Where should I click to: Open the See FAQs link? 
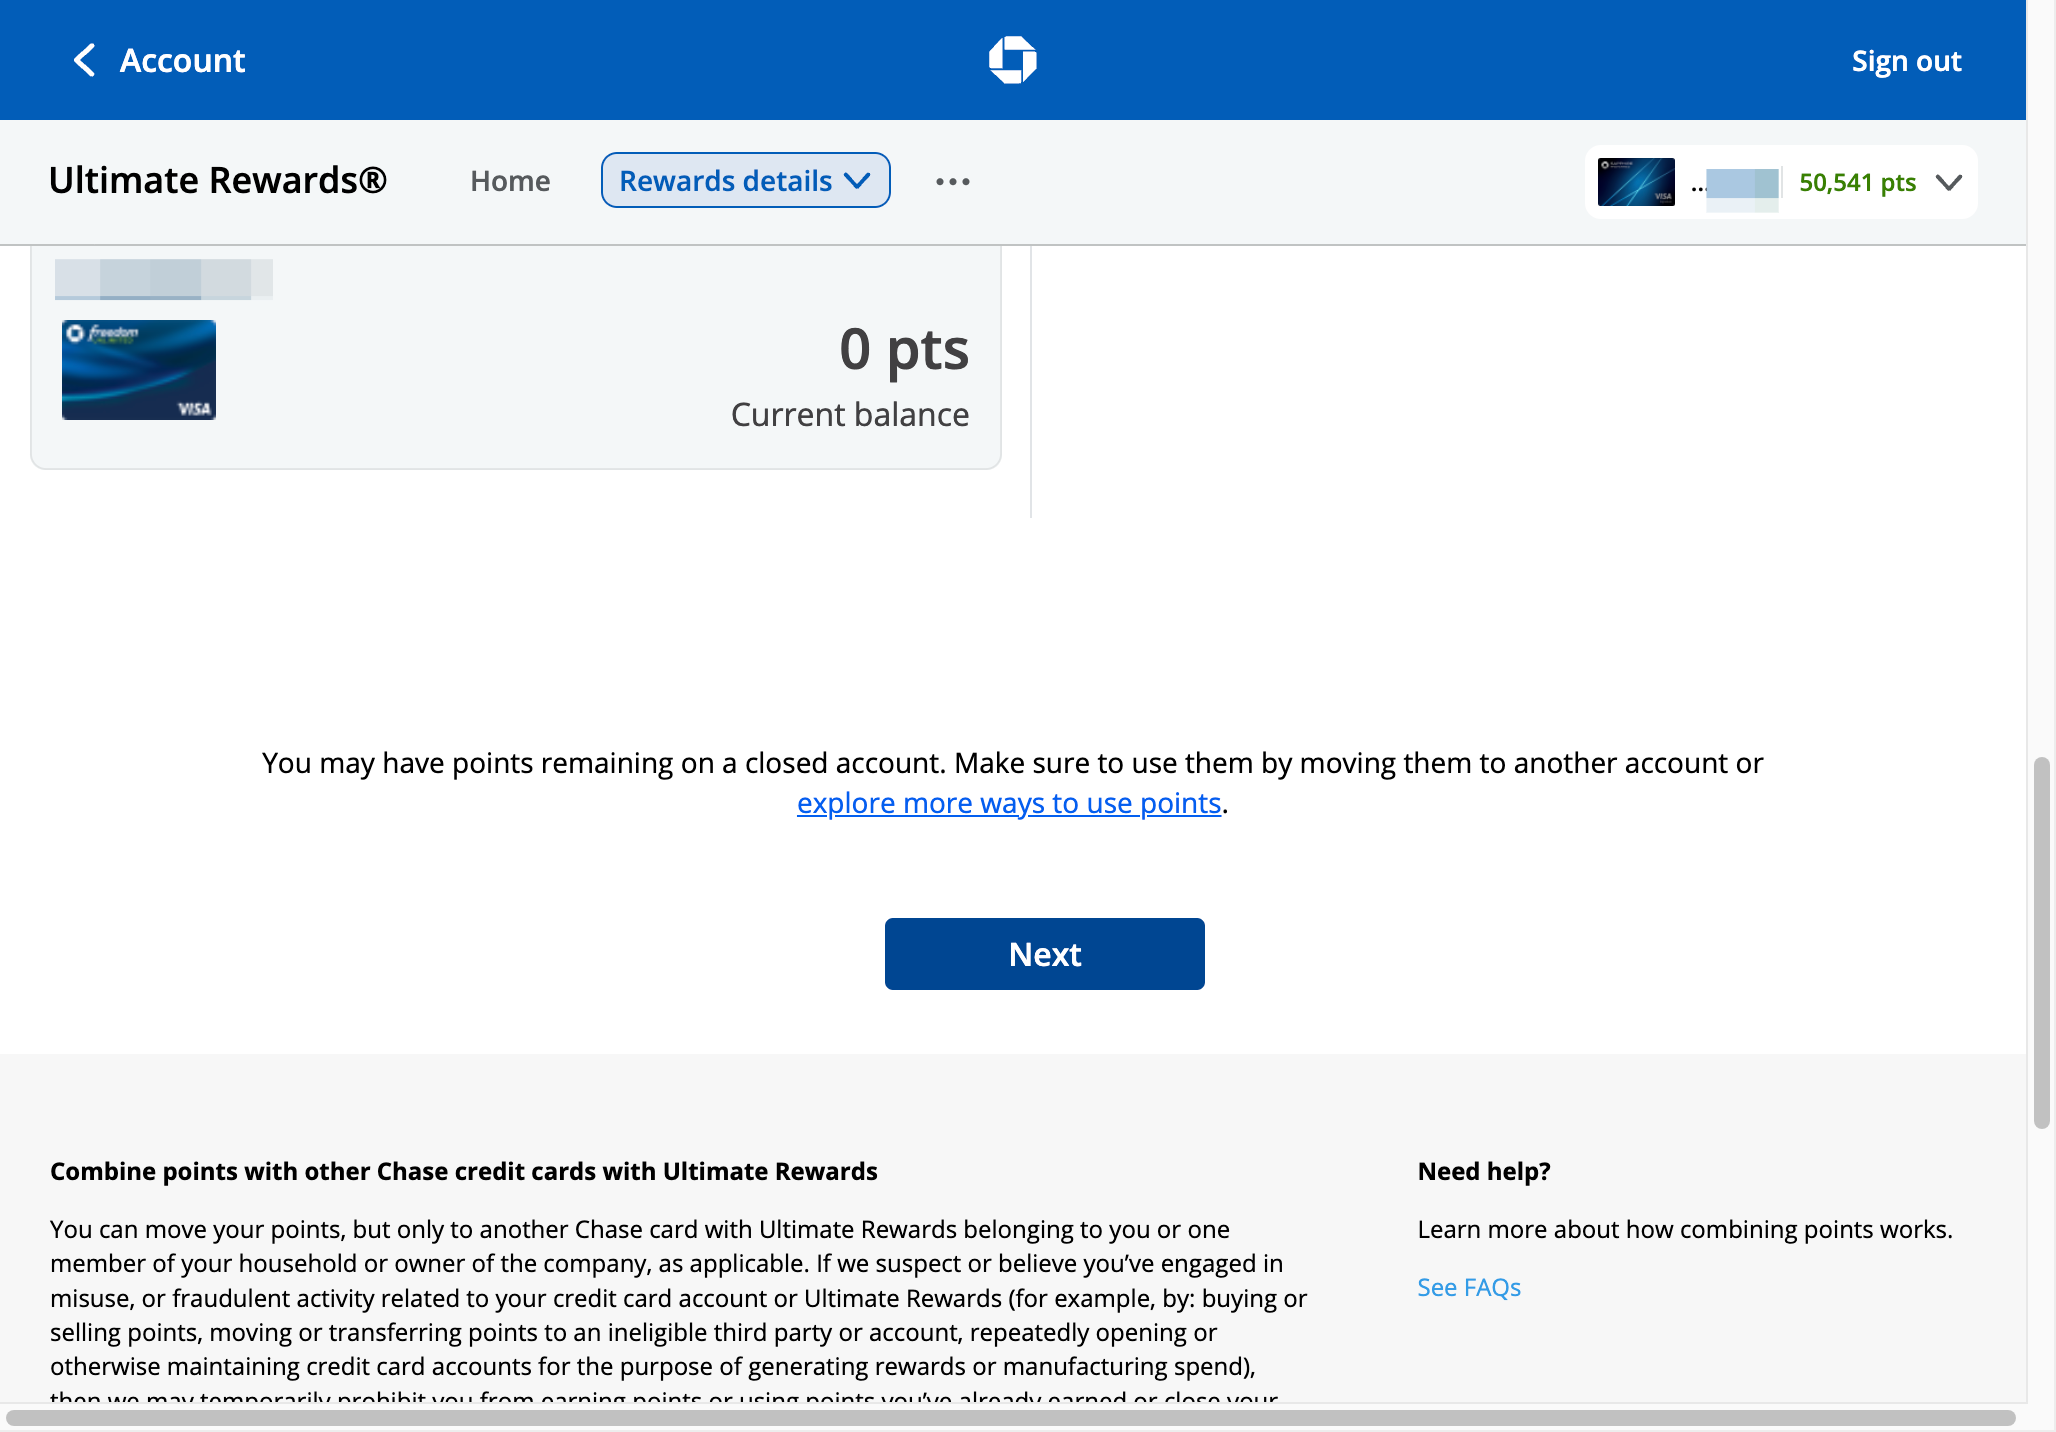(1469, 1287)
